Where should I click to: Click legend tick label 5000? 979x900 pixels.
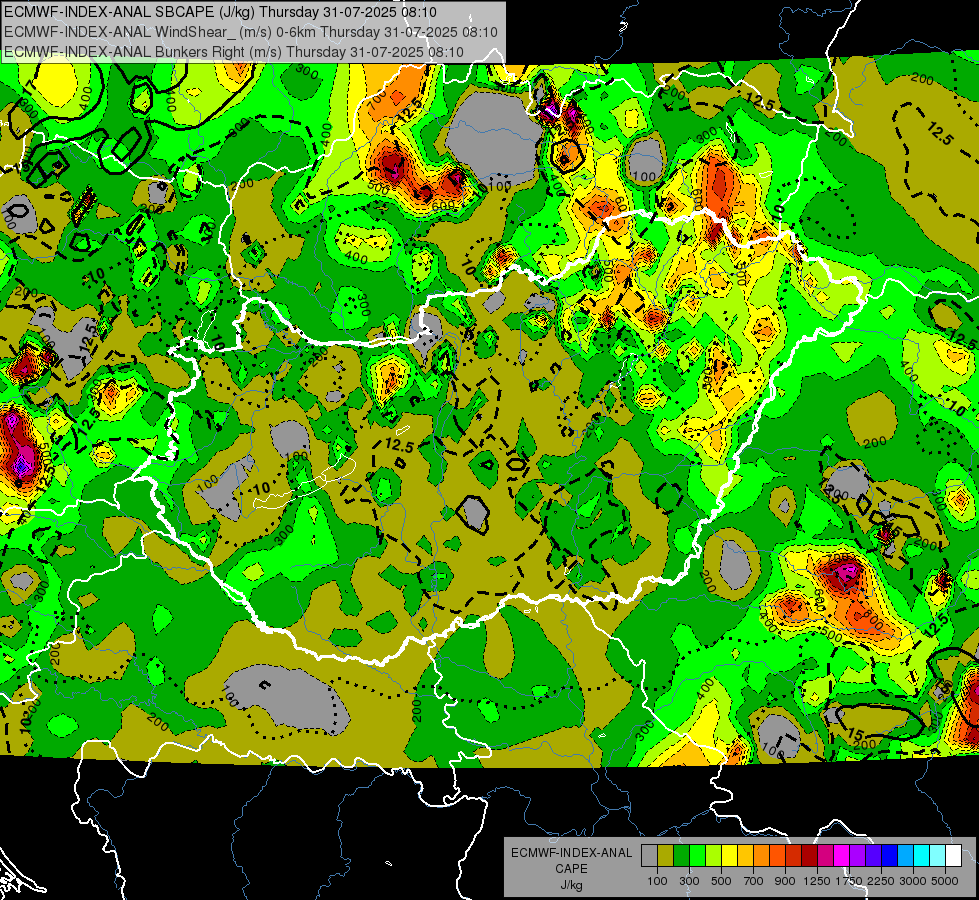[x=945, y=881]
